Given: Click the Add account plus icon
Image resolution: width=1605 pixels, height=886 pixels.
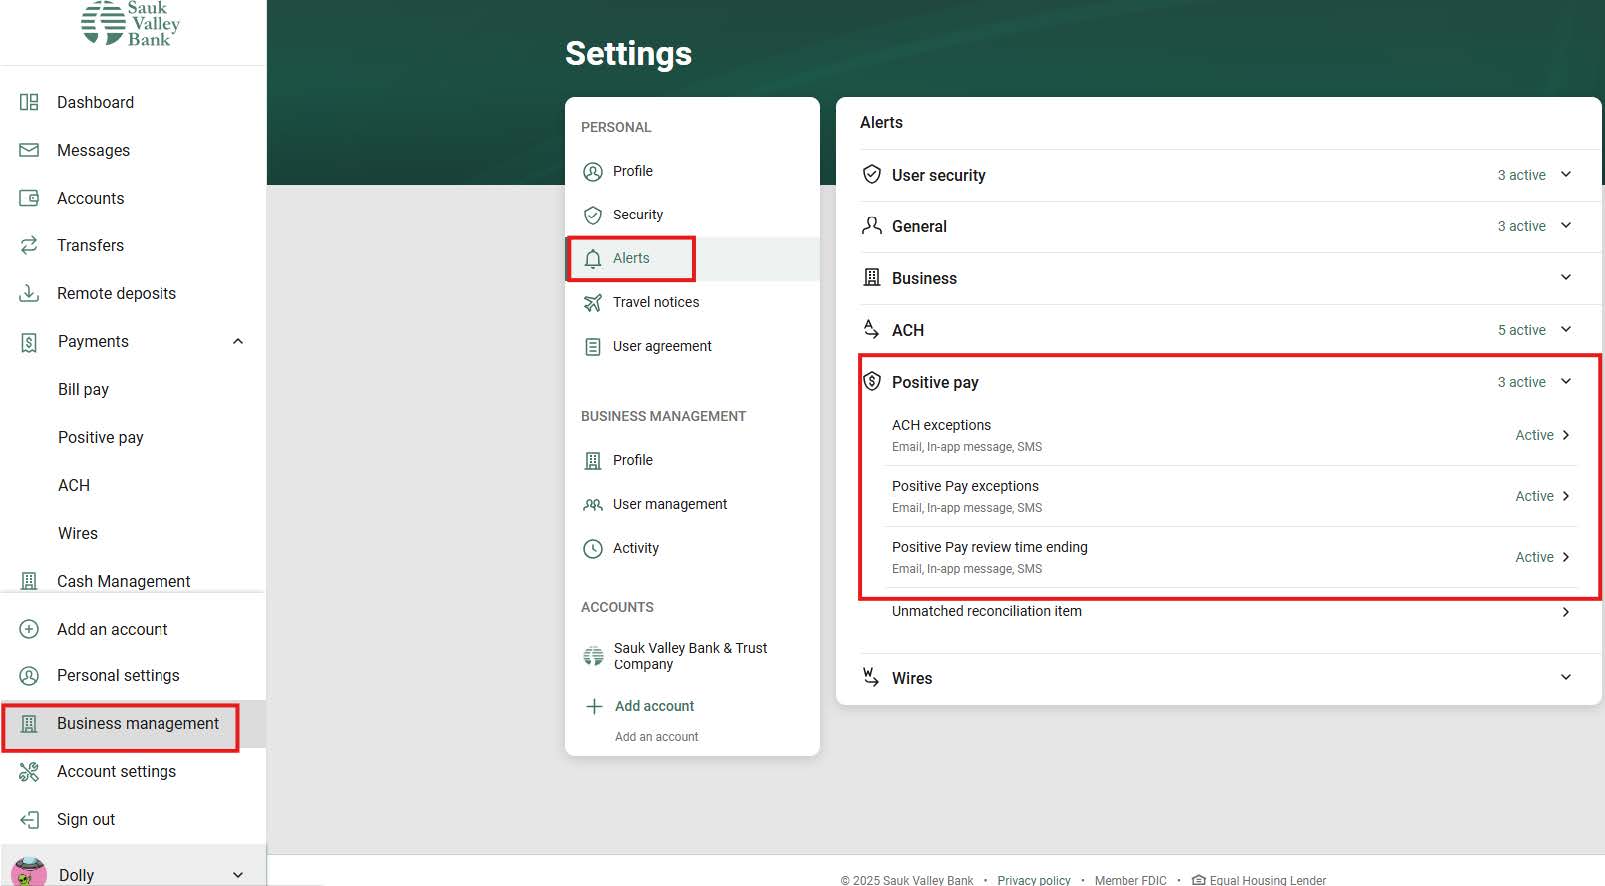Looking at the screenshot, I should (x=594, y=706).
